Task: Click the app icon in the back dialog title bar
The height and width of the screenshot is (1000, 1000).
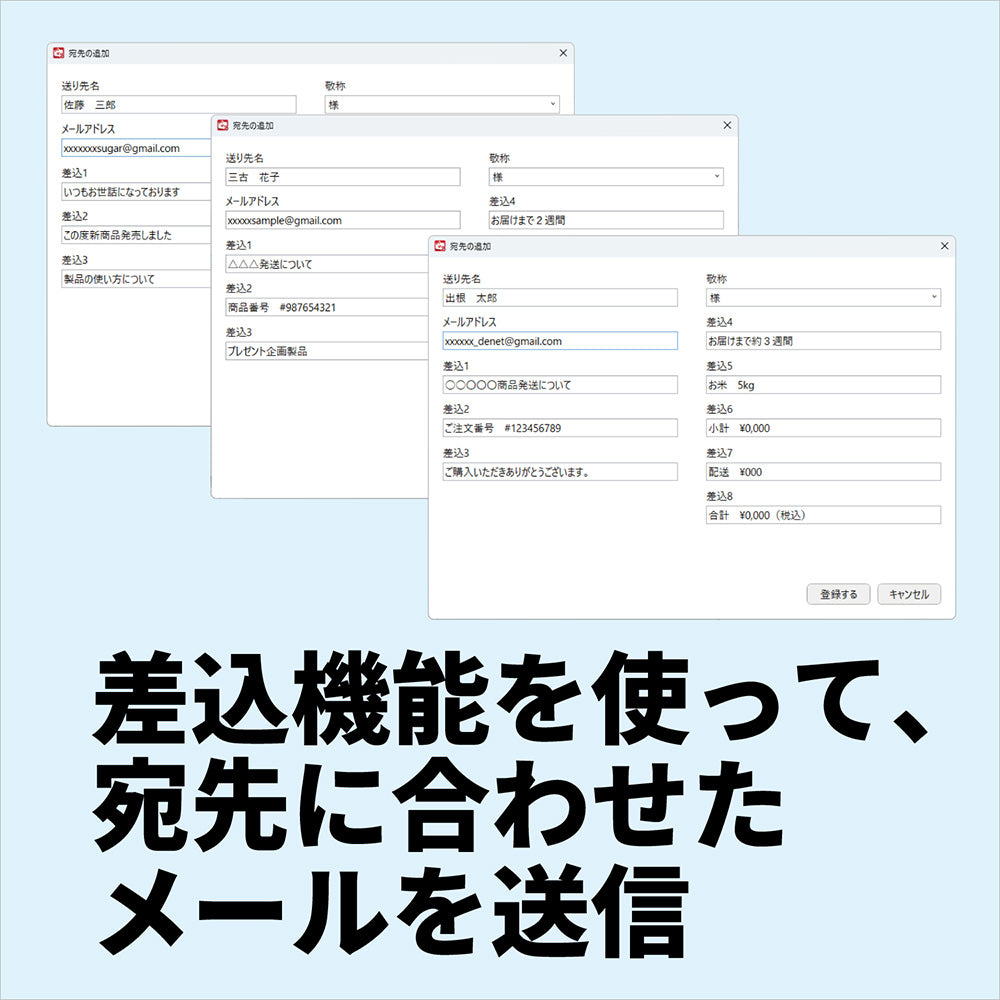Action: 59,53
